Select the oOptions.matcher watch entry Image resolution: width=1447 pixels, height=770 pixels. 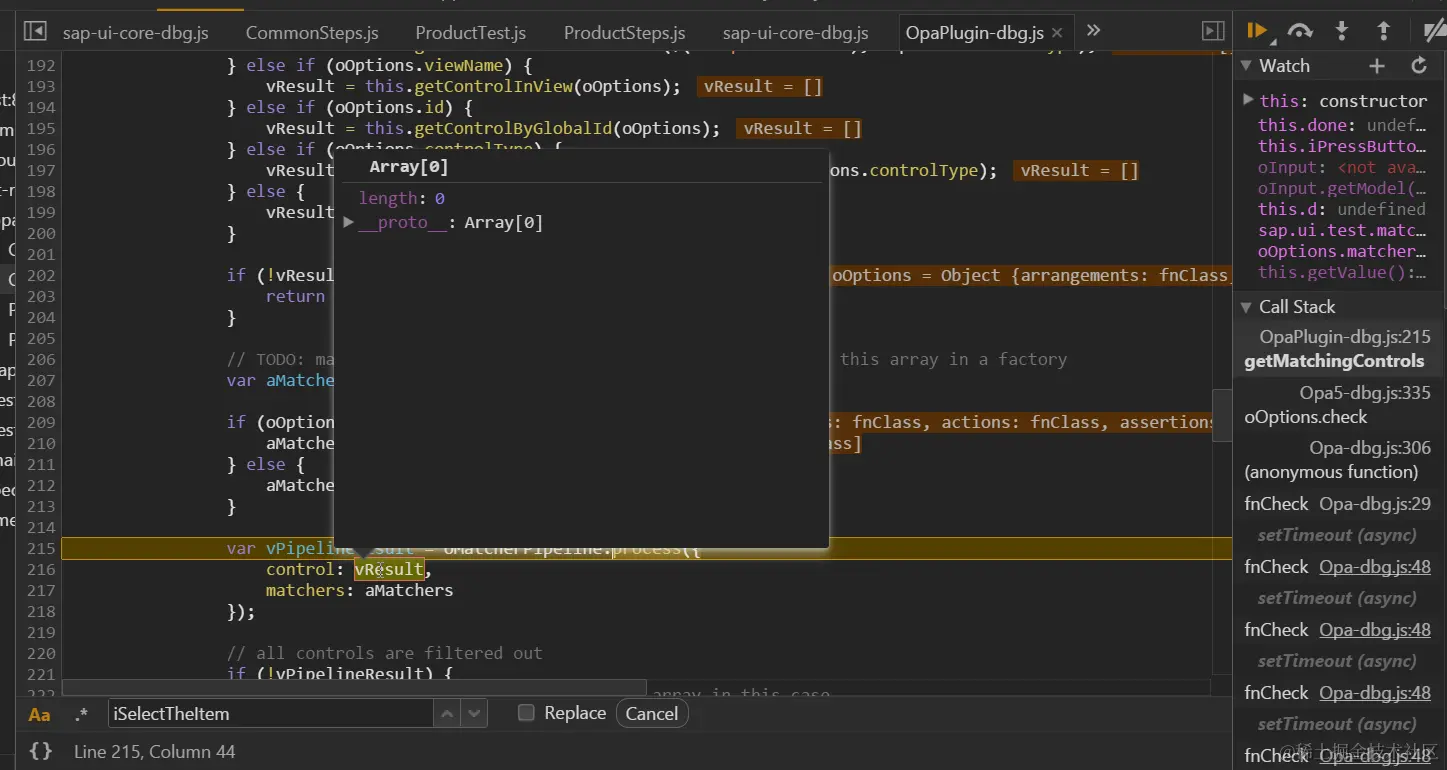pos(1342,251)
